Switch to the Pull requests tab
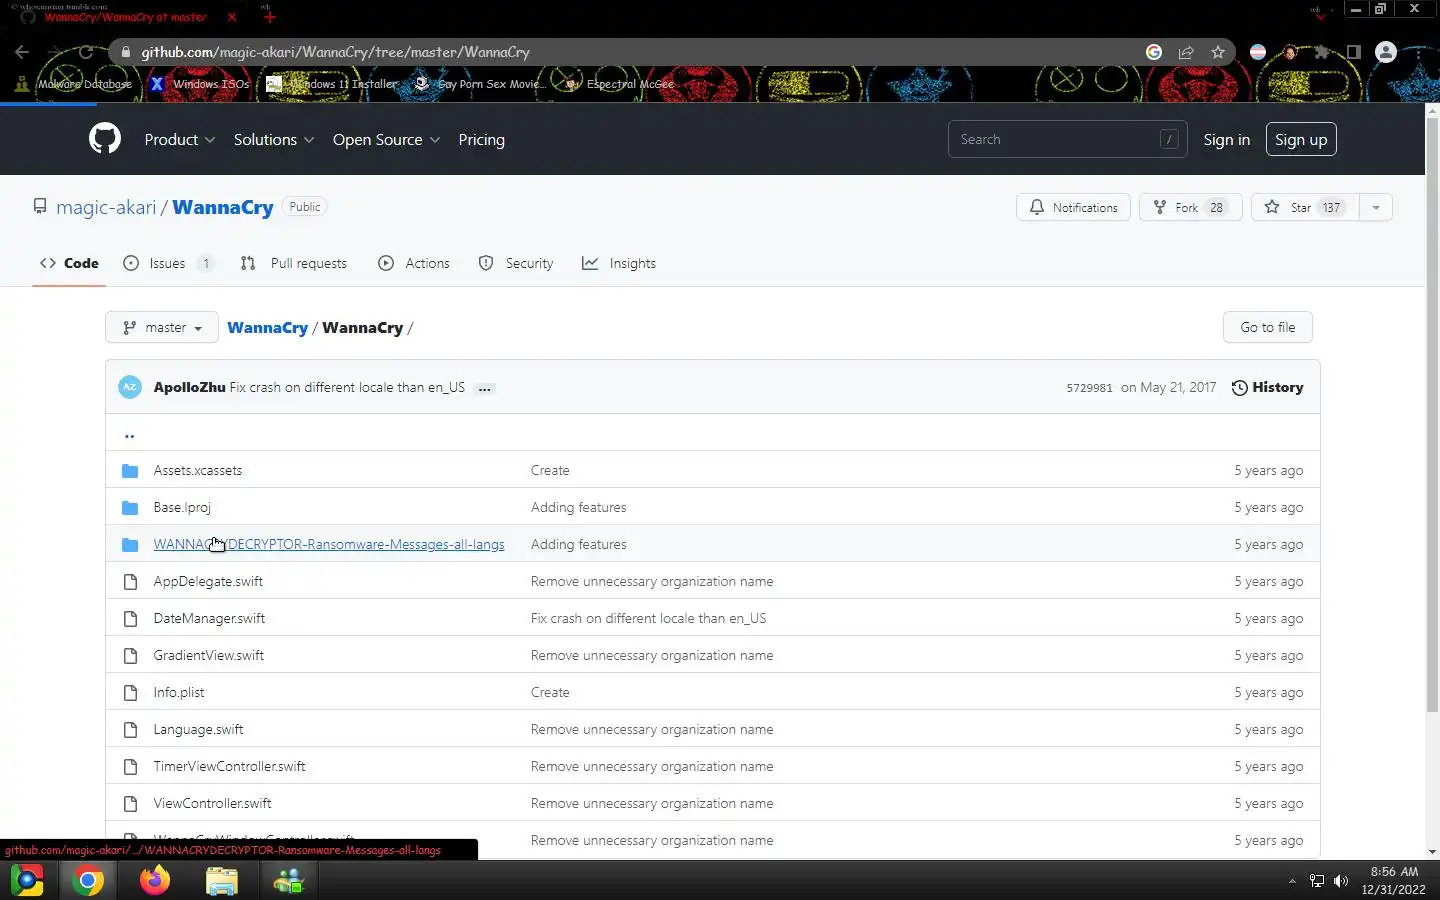The image size is (1440, 900). tap(294, 263)
